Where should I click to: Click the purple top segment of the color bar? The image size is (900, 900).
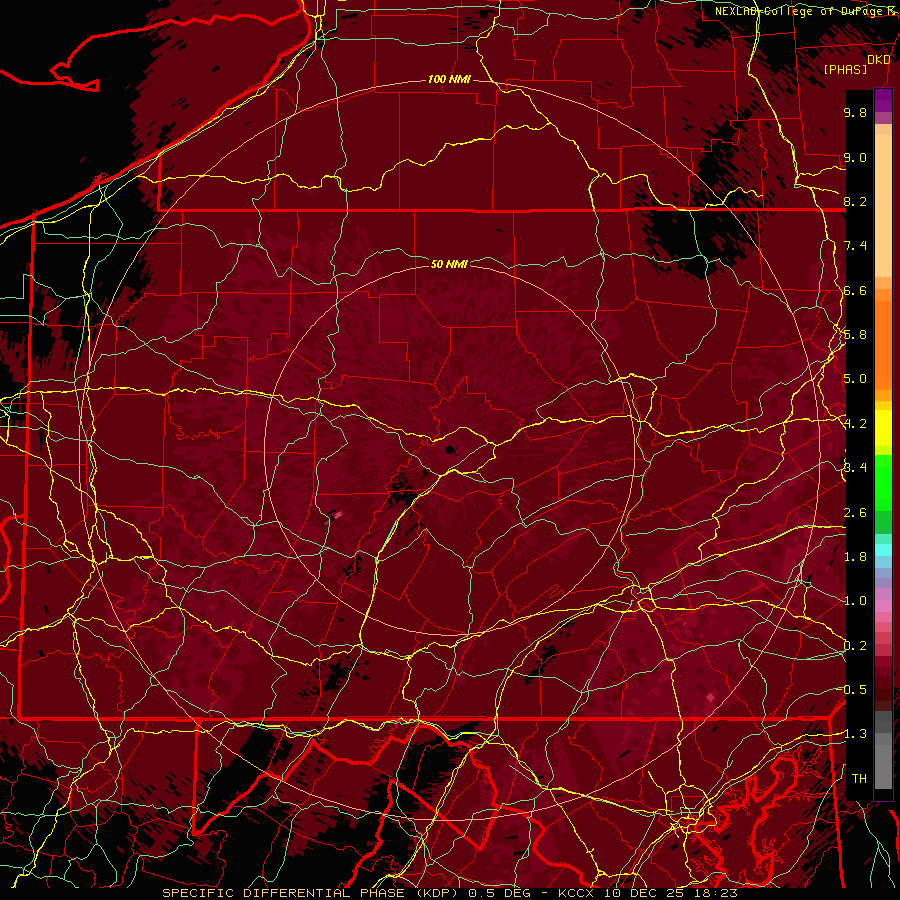[883, 100]
